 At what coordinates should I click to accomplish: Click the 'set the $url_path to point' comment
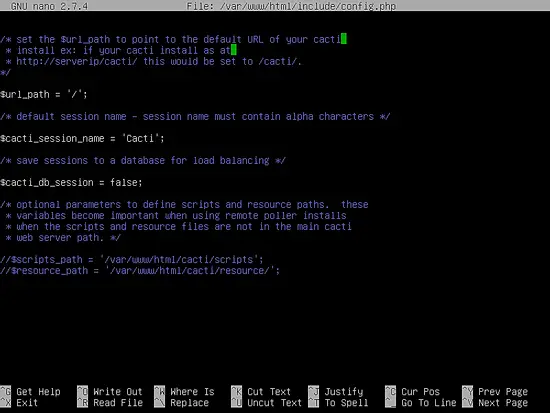[170, 39]
